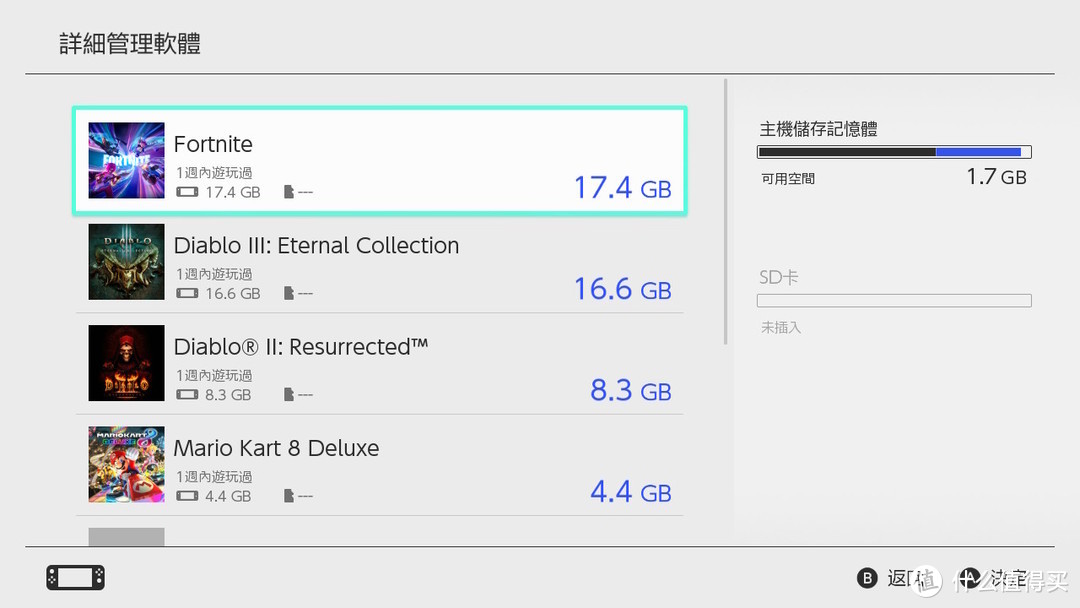The height and width of the screenshot is (608, 1080).
Task: Click SD card icon in Diablo III row
Action: [x=289, y=293]
